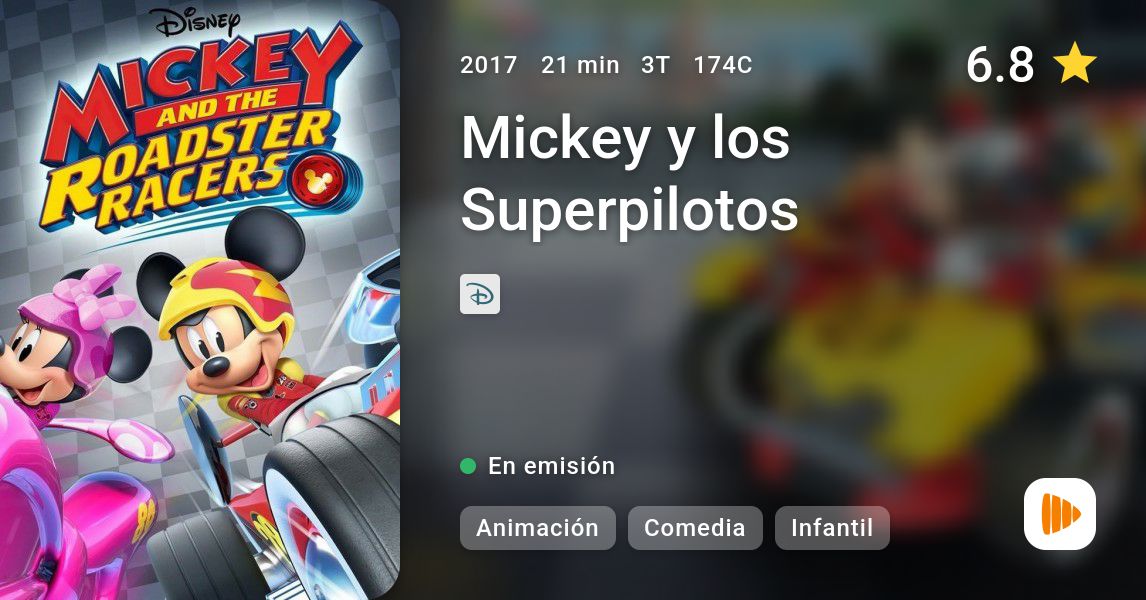Image resolution: width=1146 pixels, height=600 pixels.
Task: Select the Animación genre tag
Action: coord(537,528)
